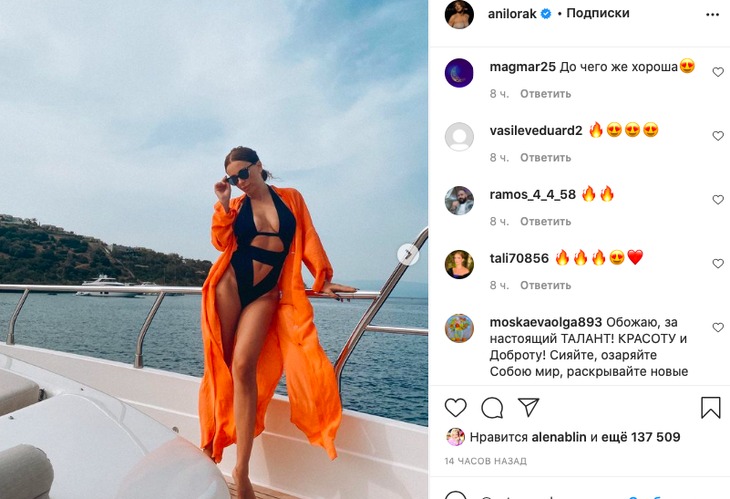
Task: Click the Подписки following button
Action: (598, 13)
